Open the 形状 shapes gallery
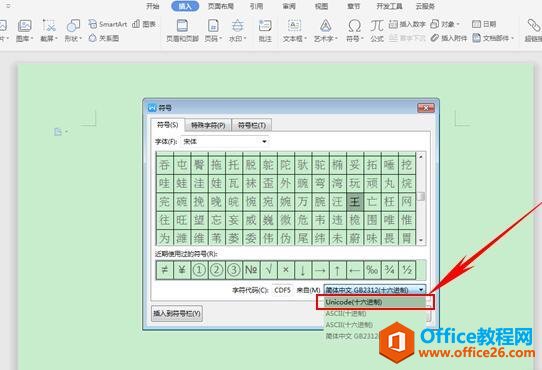 coord(73,30)
